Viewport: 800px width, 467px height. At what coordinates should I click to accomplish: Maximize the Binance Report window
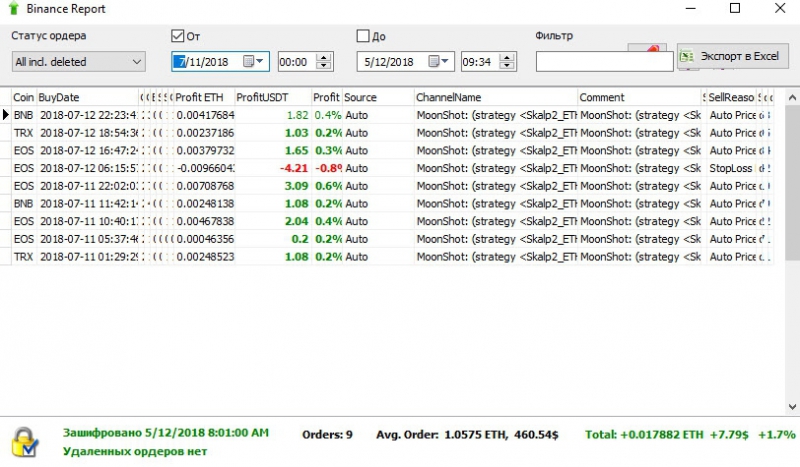[735, 8]
